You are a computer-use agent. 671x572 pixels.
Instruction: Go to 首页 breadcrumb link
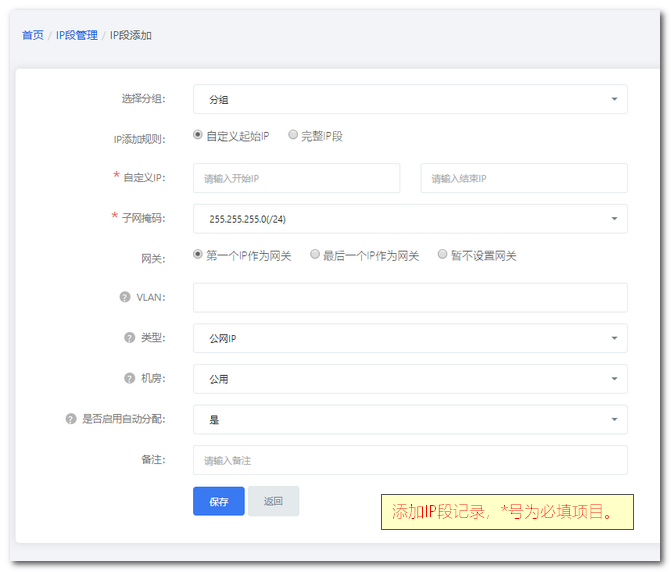(x=33, y=35)
